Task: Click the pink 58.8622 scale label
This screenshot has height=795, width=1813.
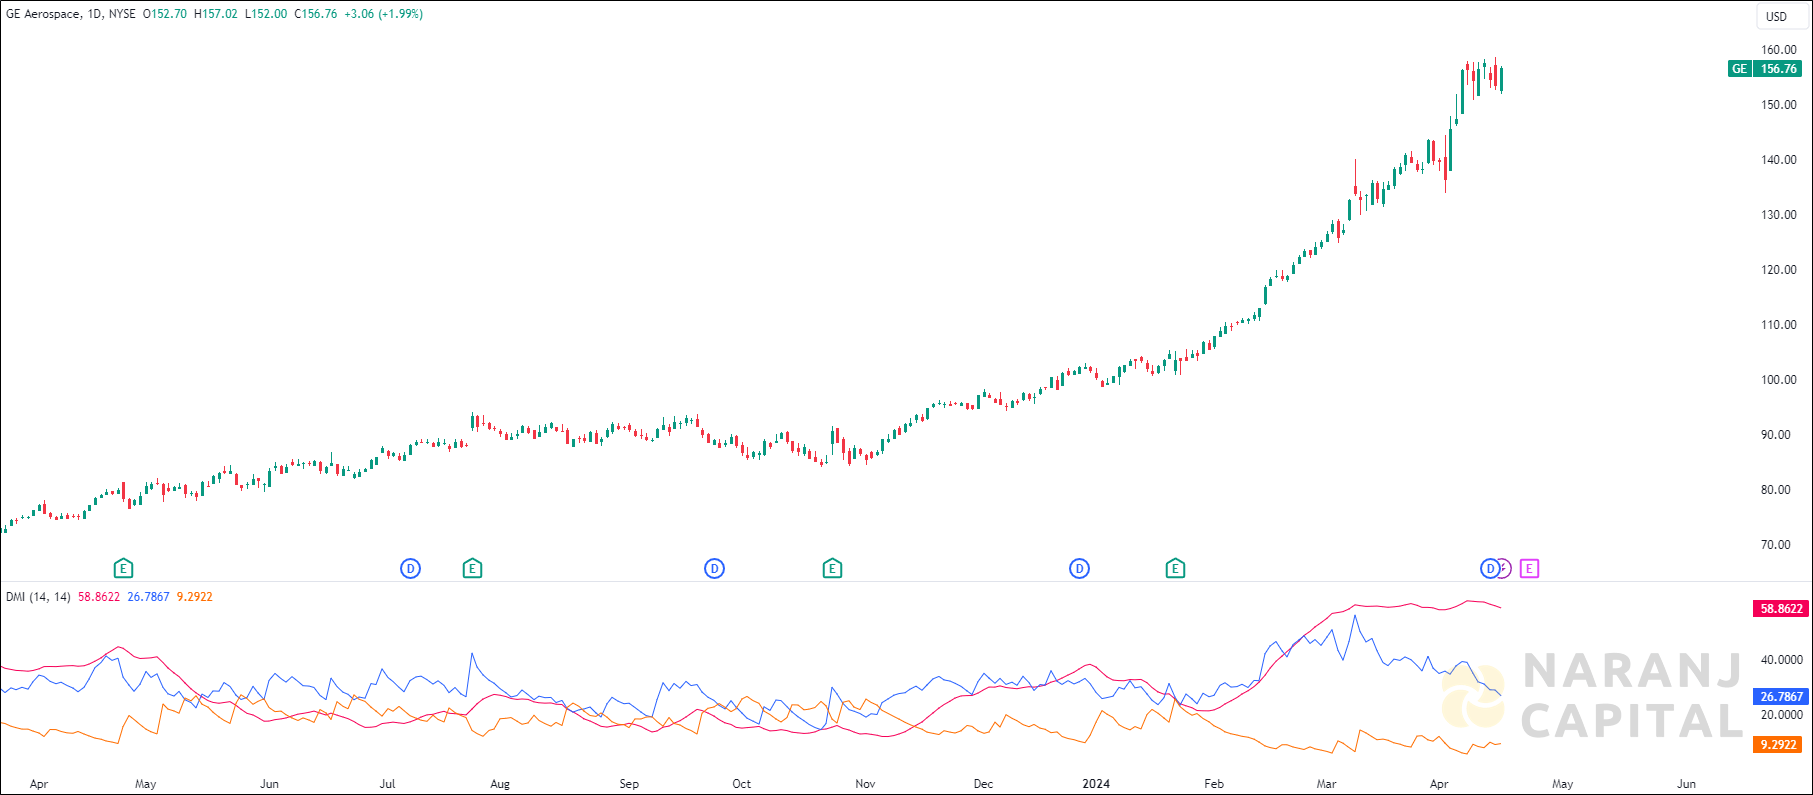Action: tap(1781, 608)
